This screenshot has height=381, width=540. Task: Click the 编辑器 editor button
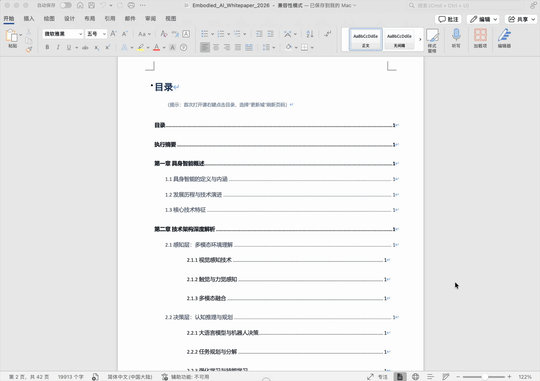(x=504, y=38)
